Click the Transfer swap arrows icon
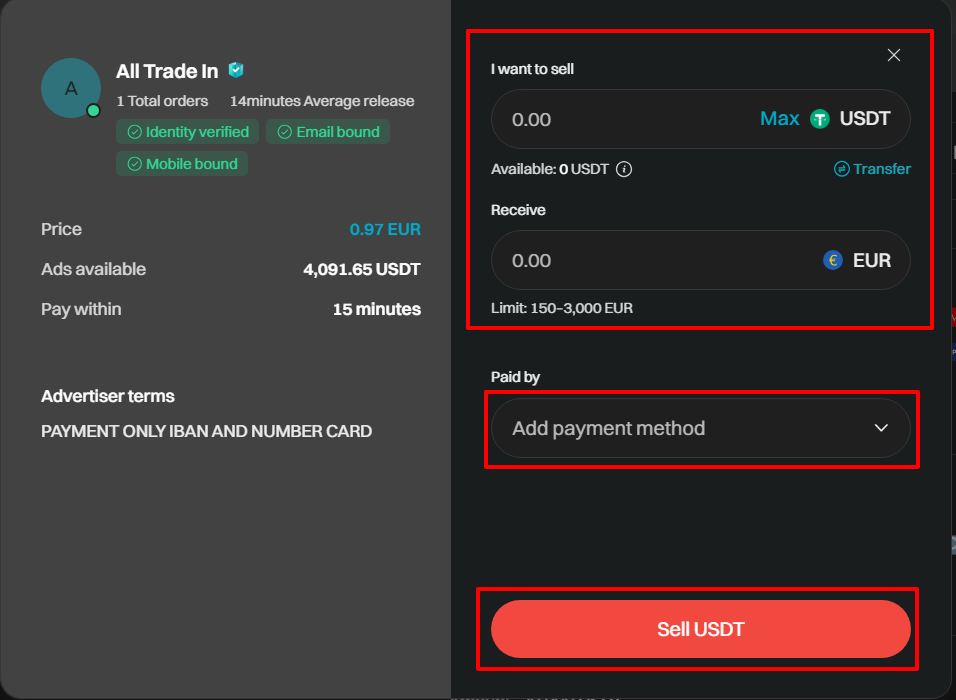Image resolution: width=956 pixels, height=700 pixels. click(x=841, y=169)
